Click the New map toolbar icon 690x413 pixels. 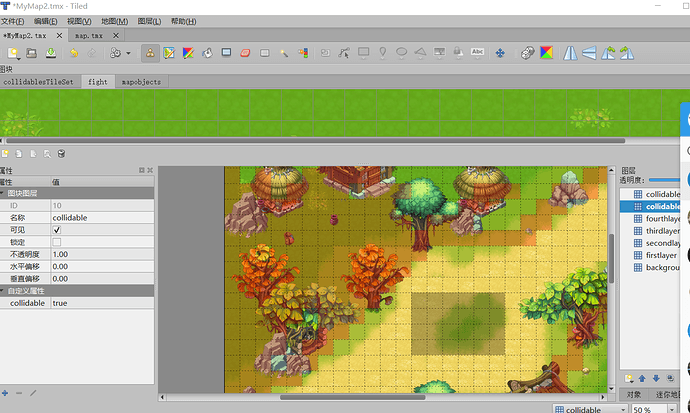(13, 53)
